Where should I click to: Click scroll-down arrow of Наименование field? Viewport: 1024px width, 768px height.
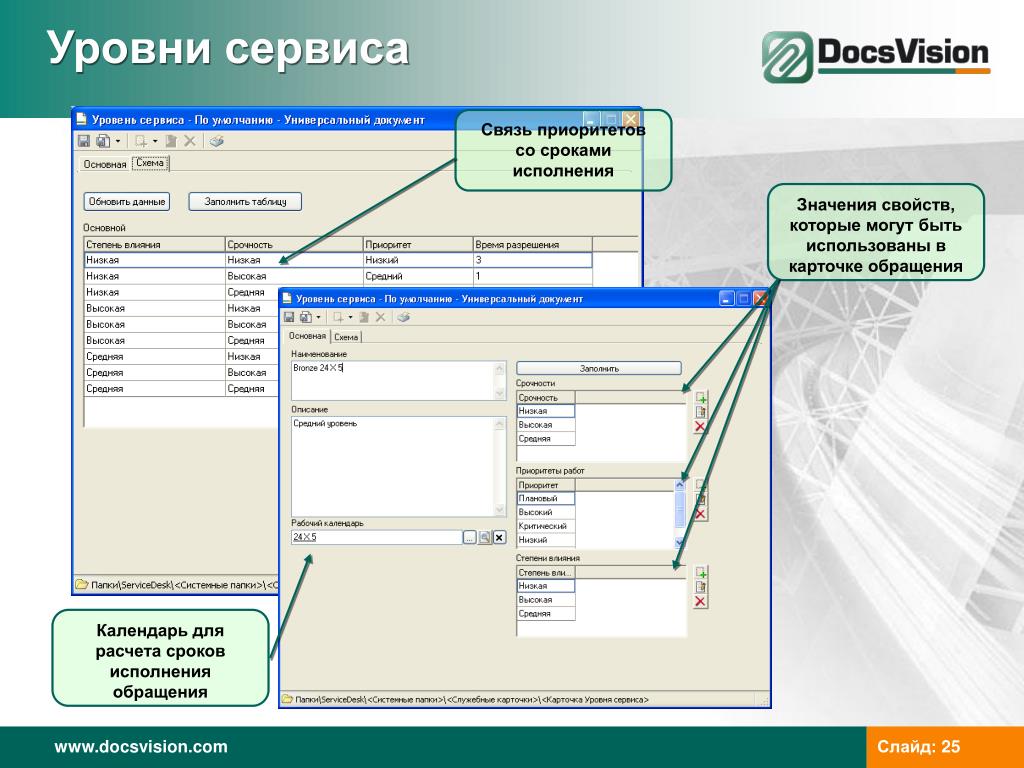click(x=500, y=393)
